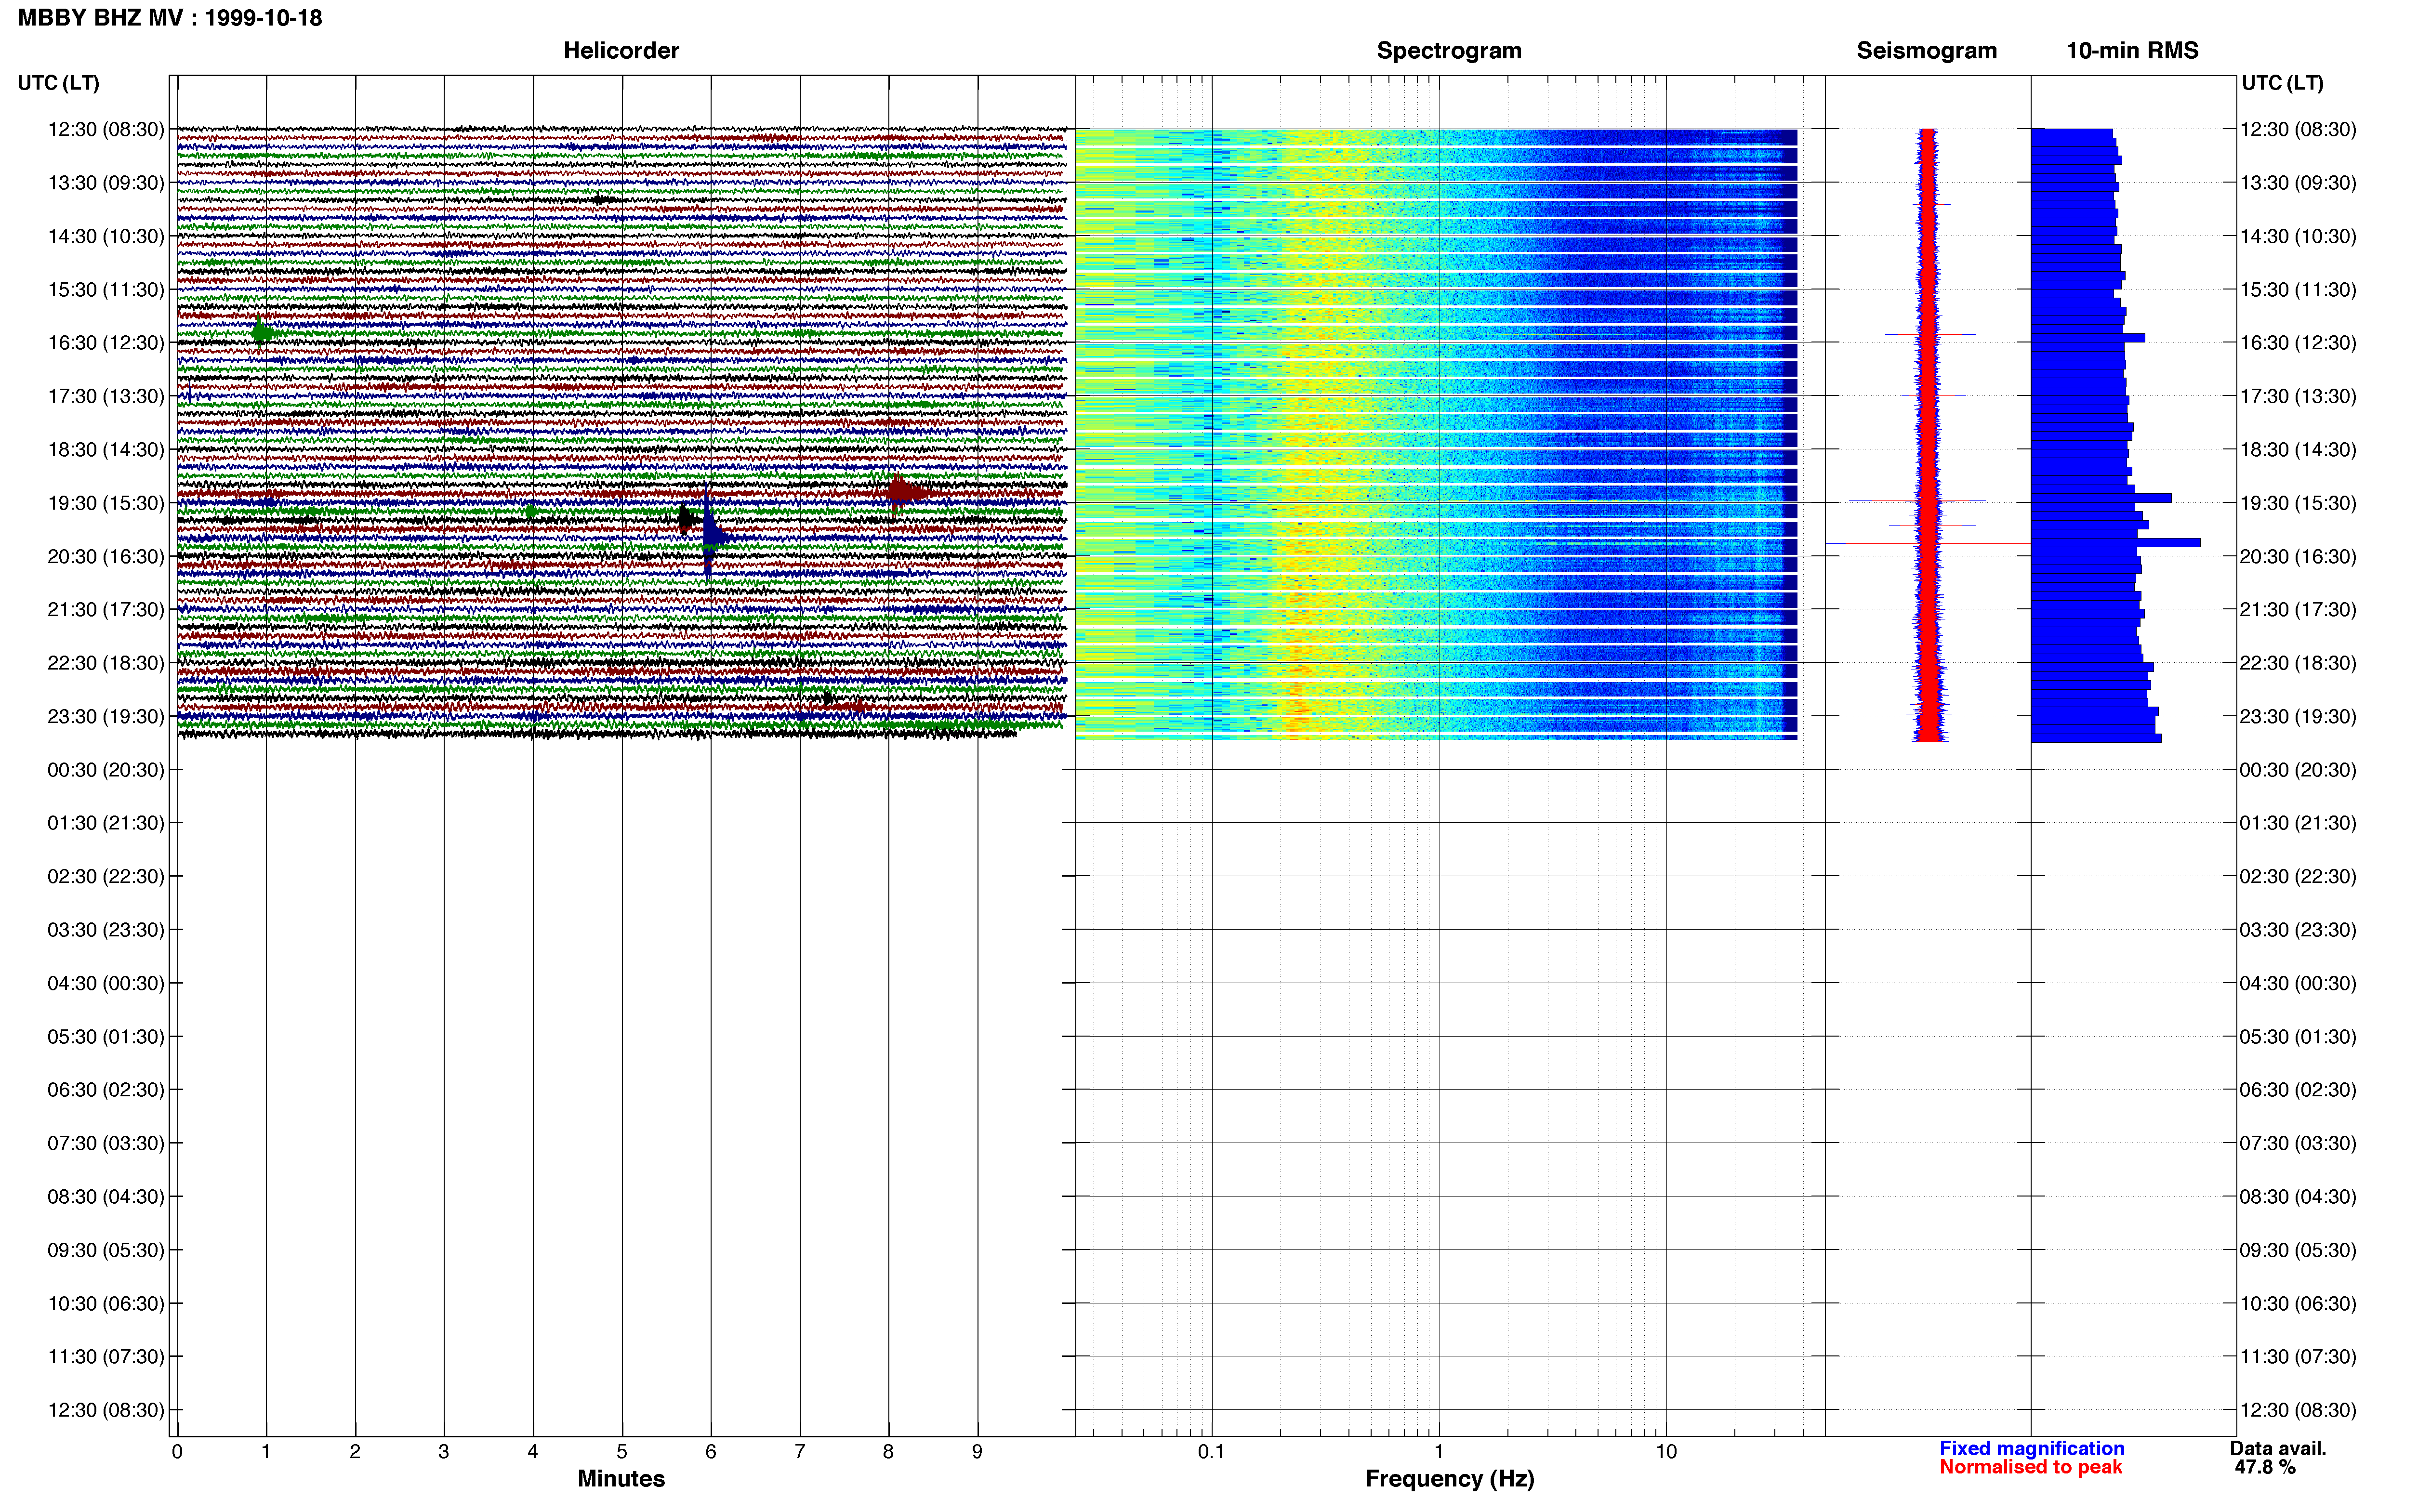The image size is (2418, 1512).
Task: Click the right-axis 16:30 (12:30) label
Action: click(2298, 343)
